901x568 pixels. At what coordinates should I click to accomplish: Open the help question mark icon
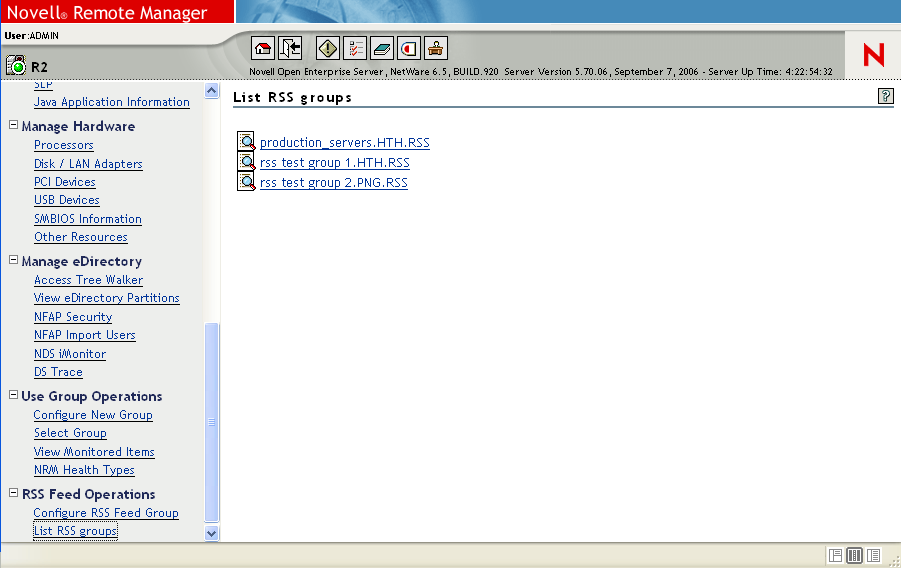(x=885, y=96)
